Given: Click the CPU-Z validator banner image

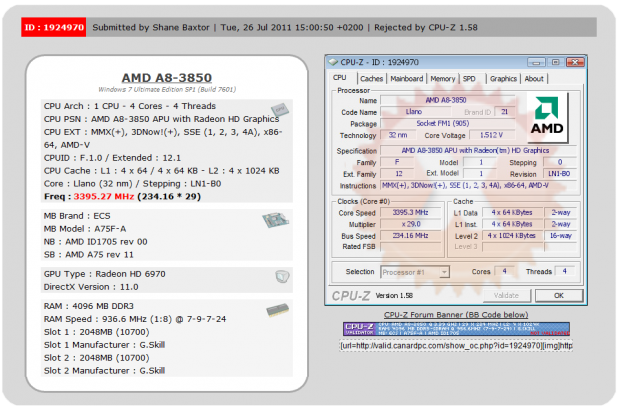Looking at the screenshot, I should (x=456, y=329).
